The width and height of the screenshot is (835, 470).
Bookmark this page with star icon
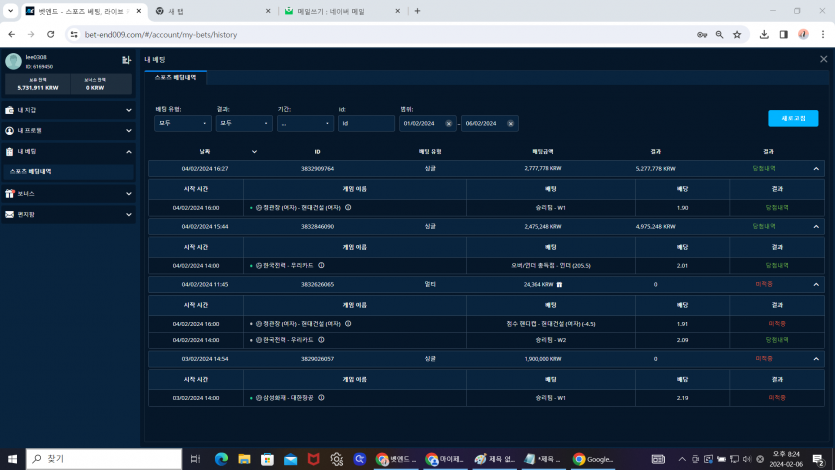click(737, 35)
